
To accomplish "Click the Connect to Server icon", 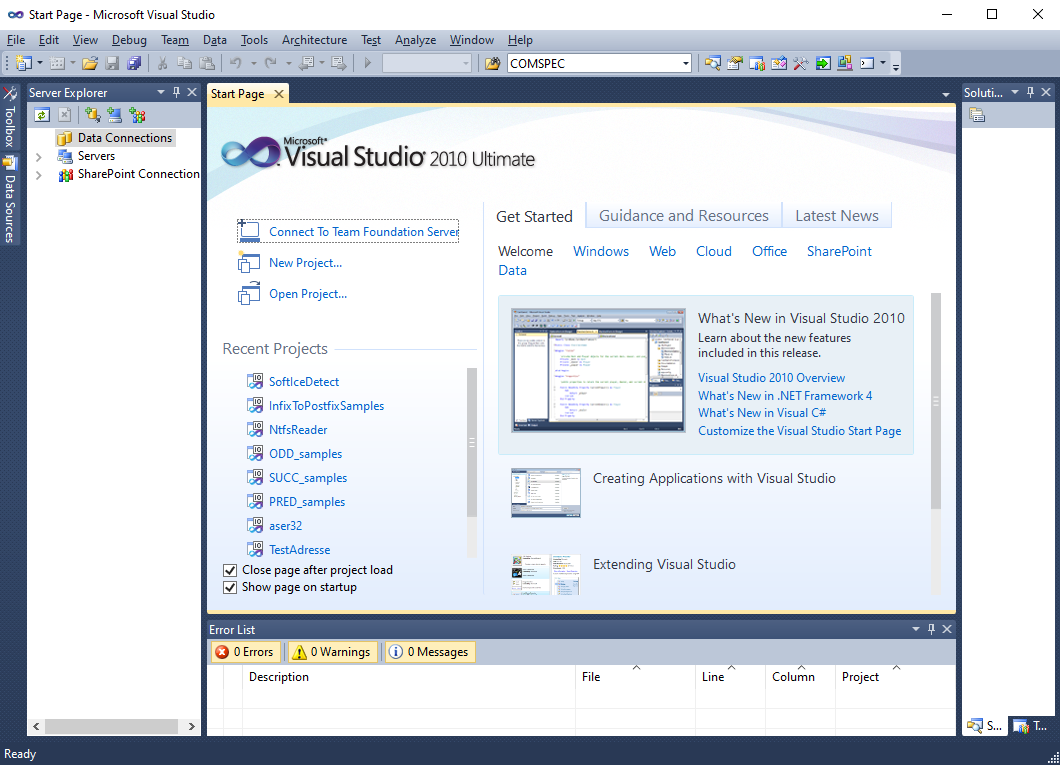I will [115, 115].
